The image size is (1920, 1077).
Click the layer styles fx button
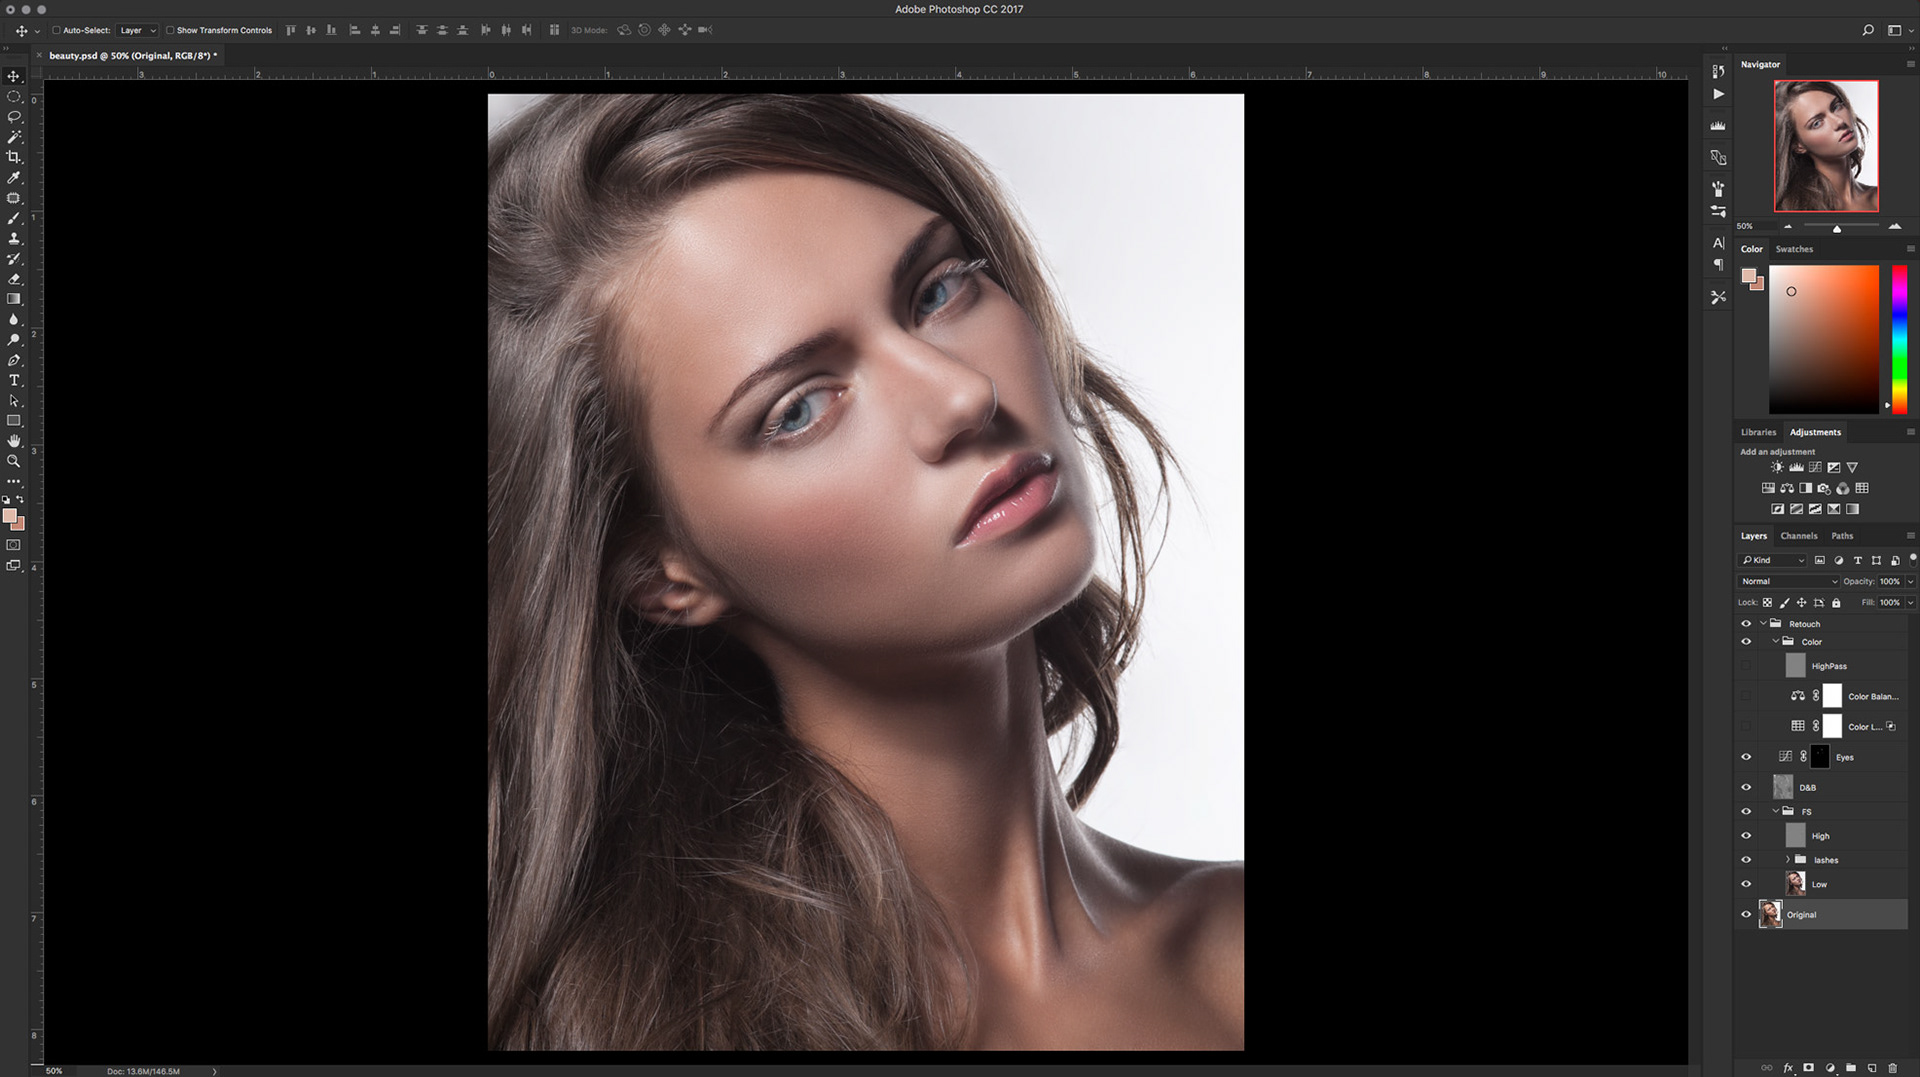click(1788, 1068)
